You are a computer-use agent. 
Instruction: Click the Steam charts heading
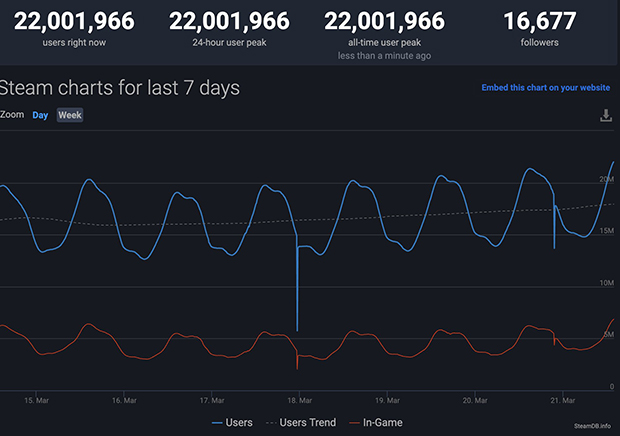pos(119,88)
